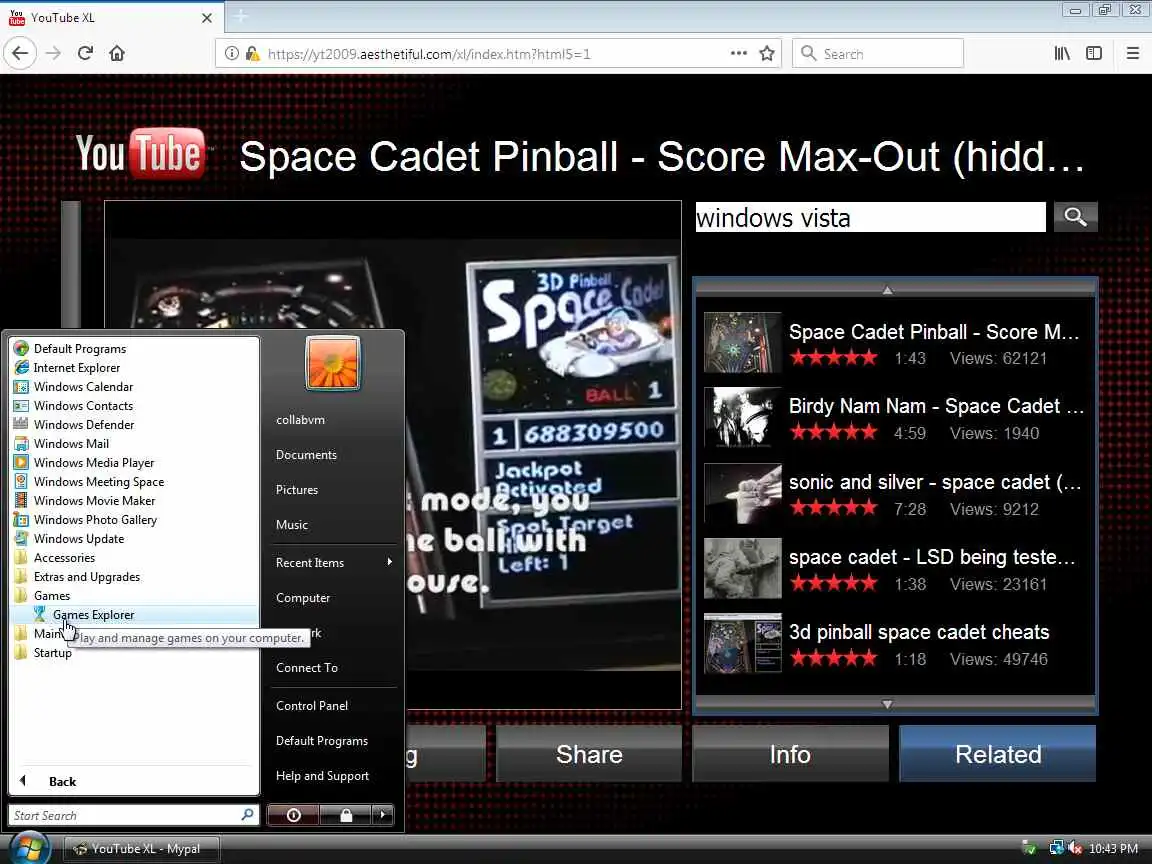Viewport: 1152px width, 864px height.
Task: Click the browser Search box
Action: coord(877,54)
